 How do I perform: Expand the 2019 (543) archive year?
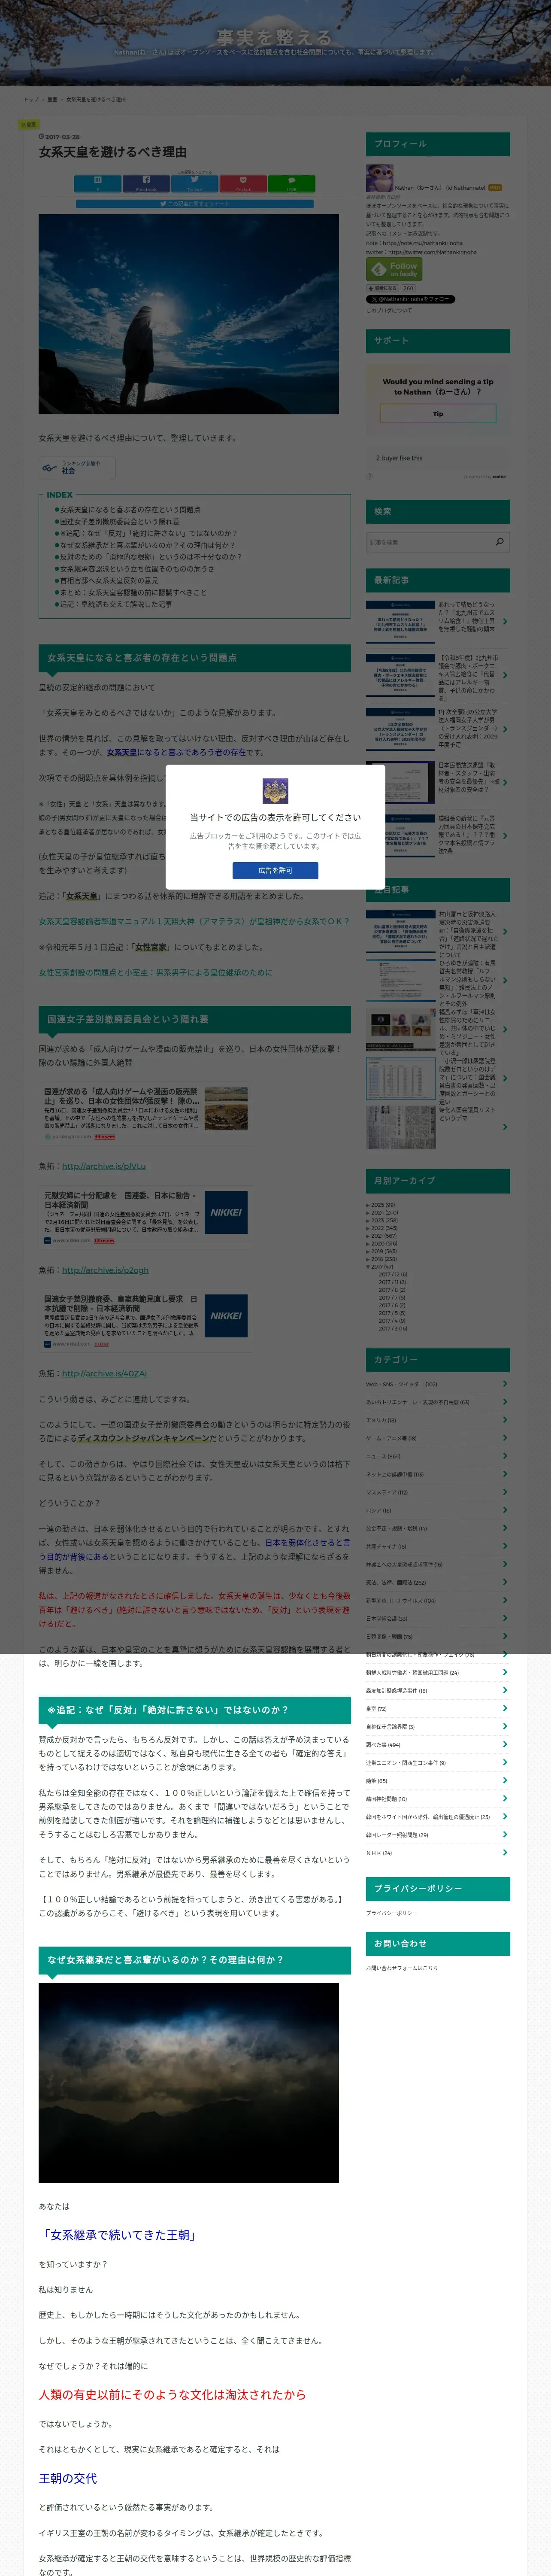coord(368,1251)
